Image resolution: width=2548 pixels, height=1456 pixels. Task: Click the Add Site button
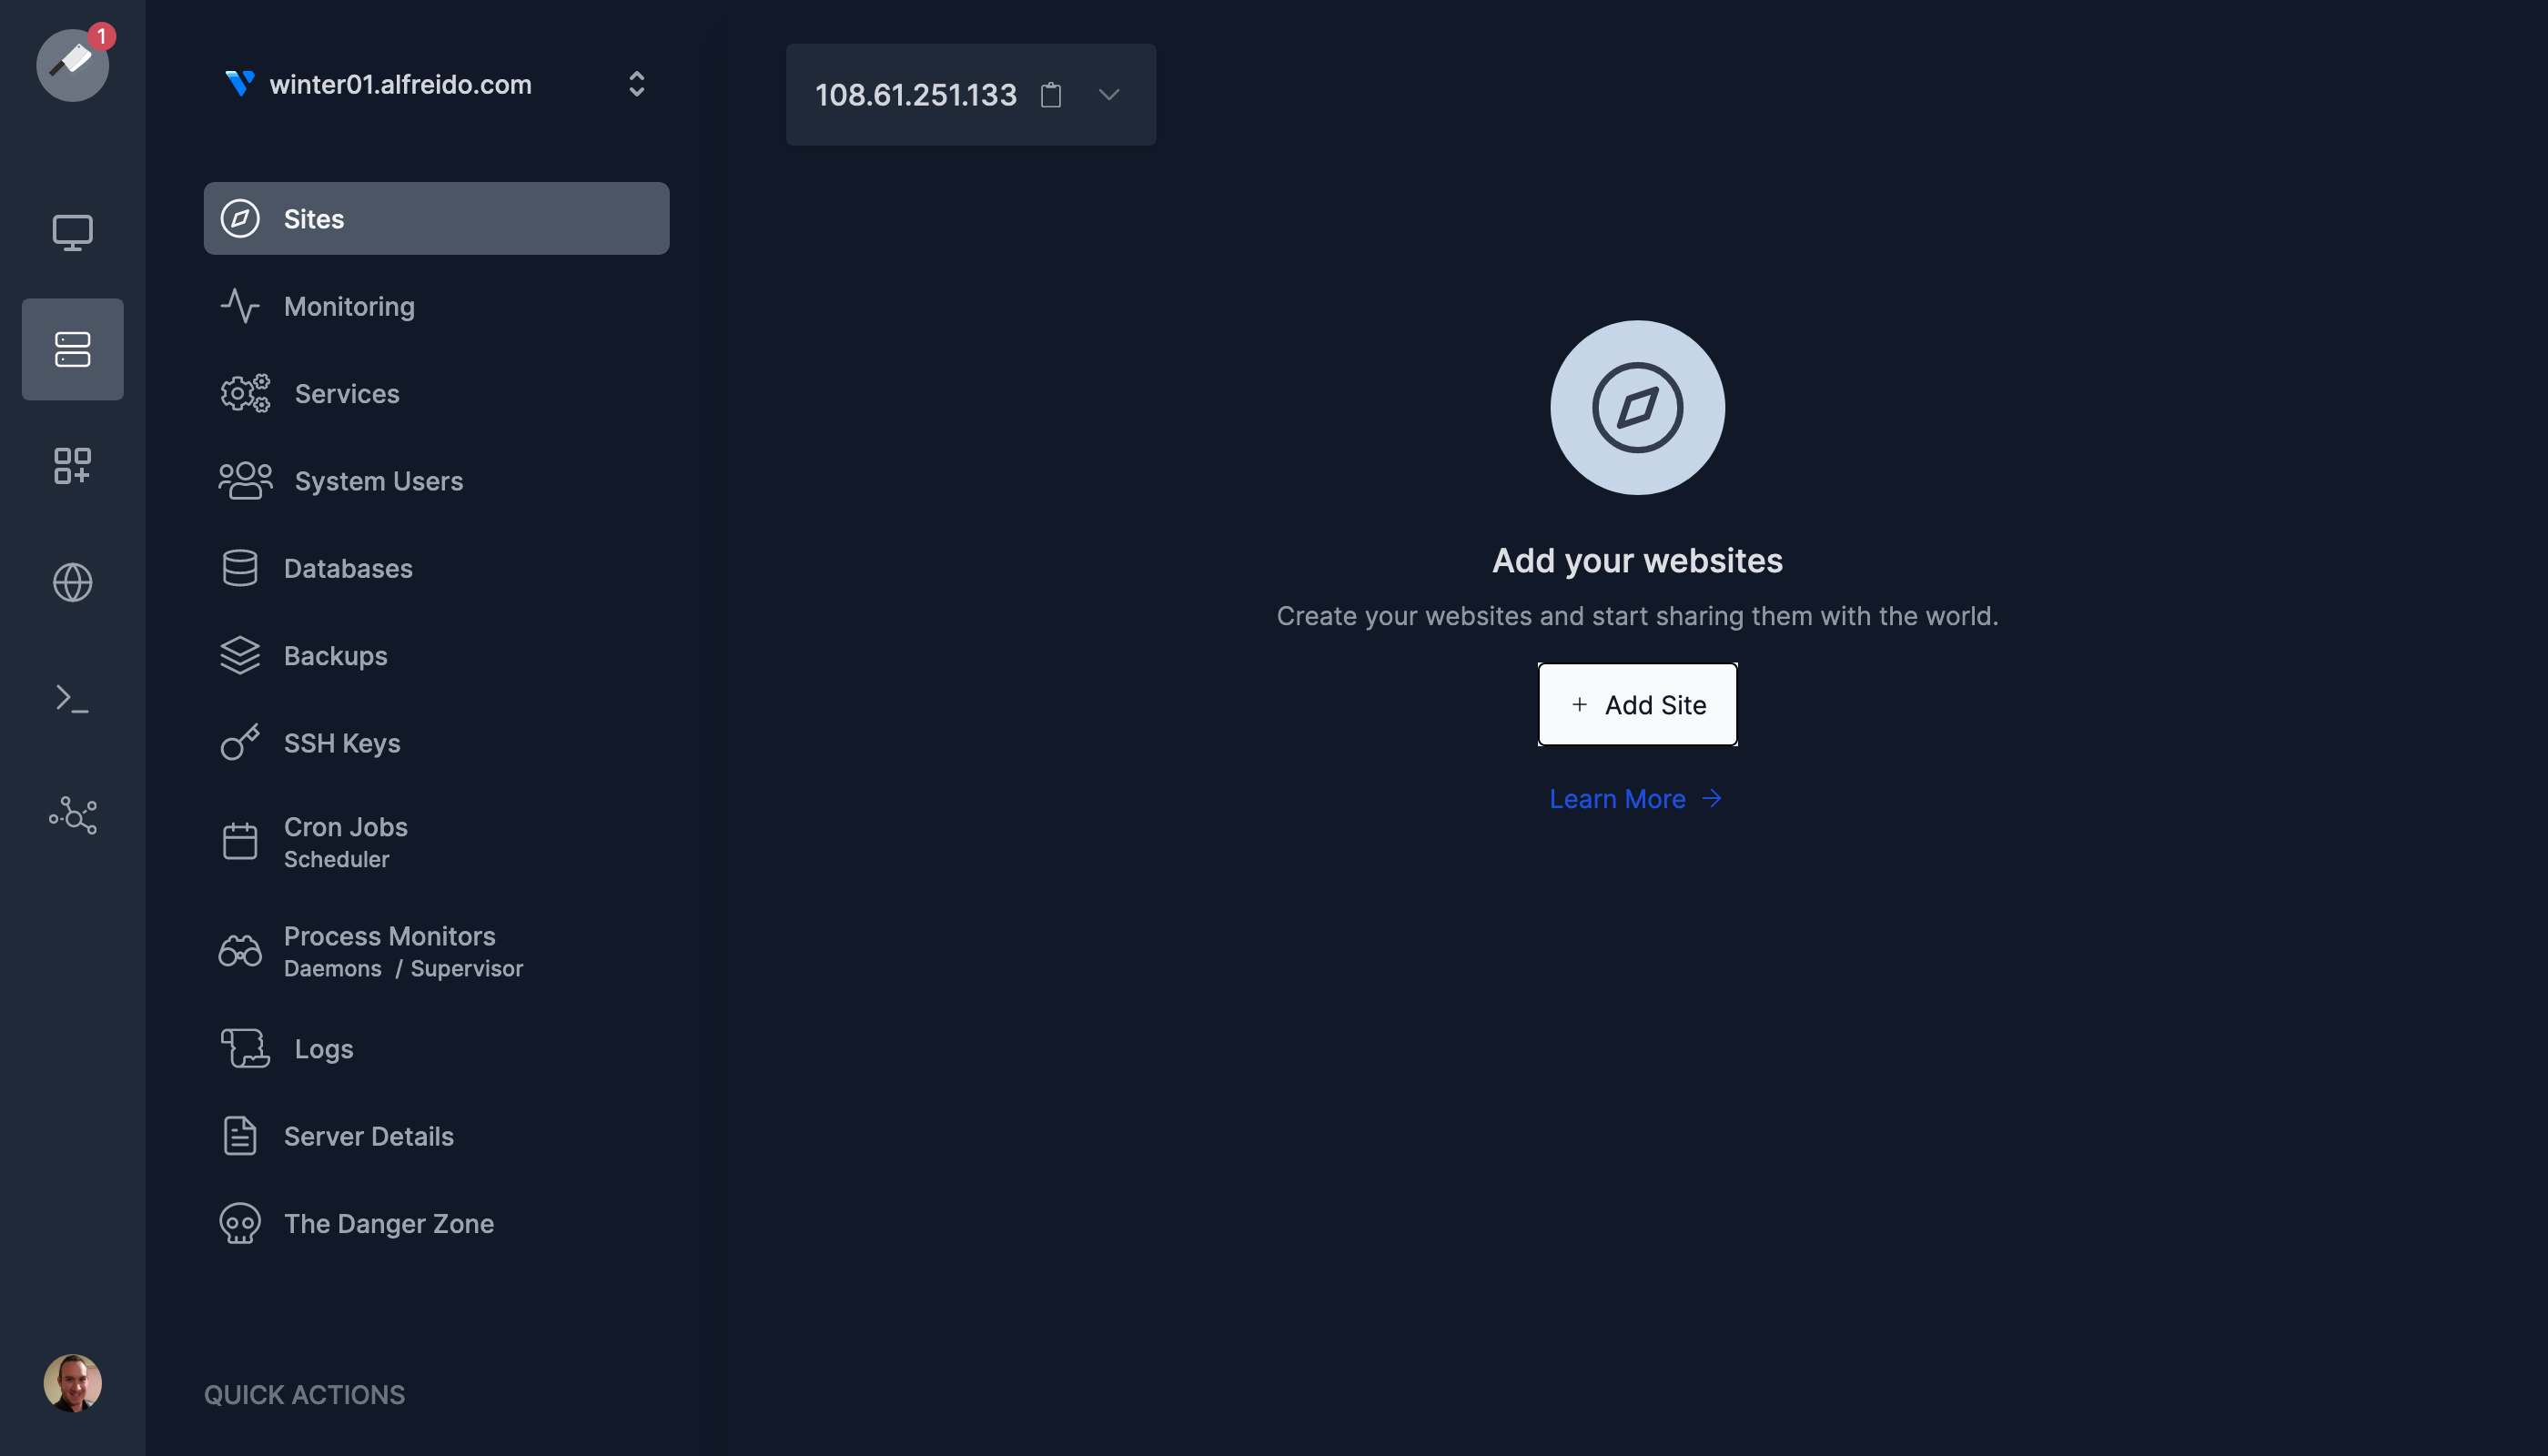[x=1636, y=704]
